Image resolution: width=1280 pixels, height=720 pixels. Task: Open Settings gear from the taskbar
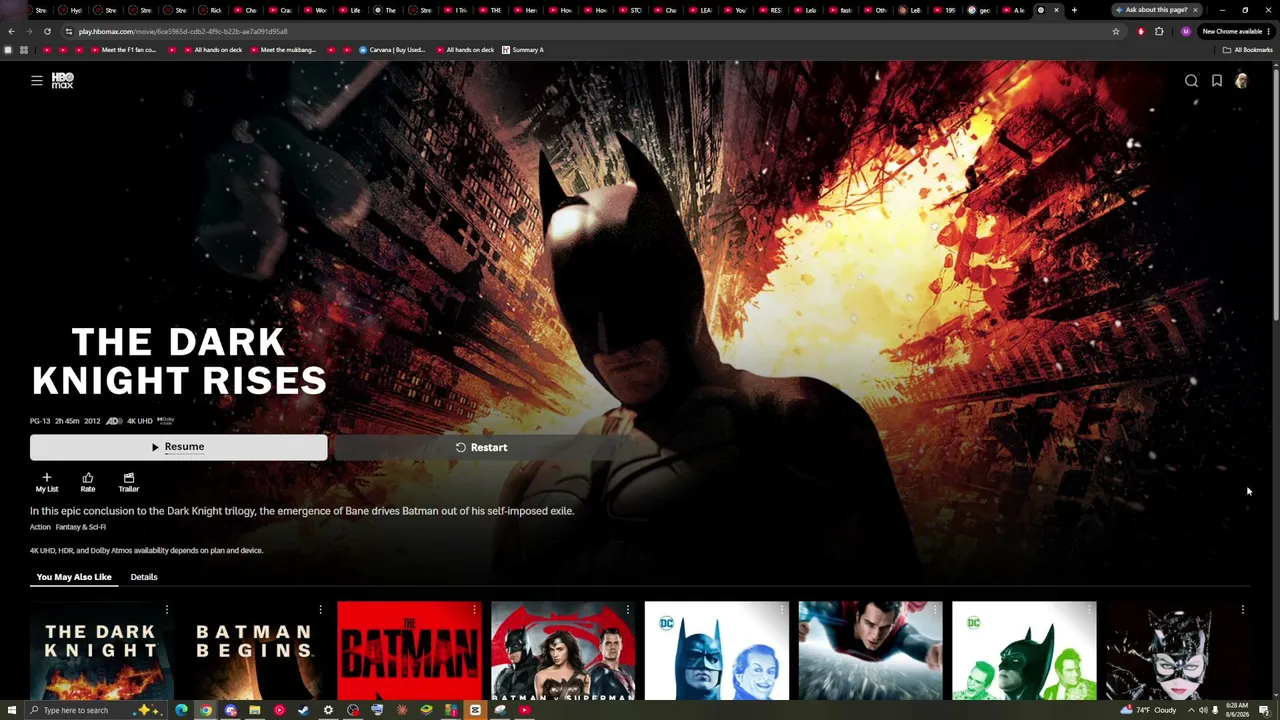coord(328,710)
